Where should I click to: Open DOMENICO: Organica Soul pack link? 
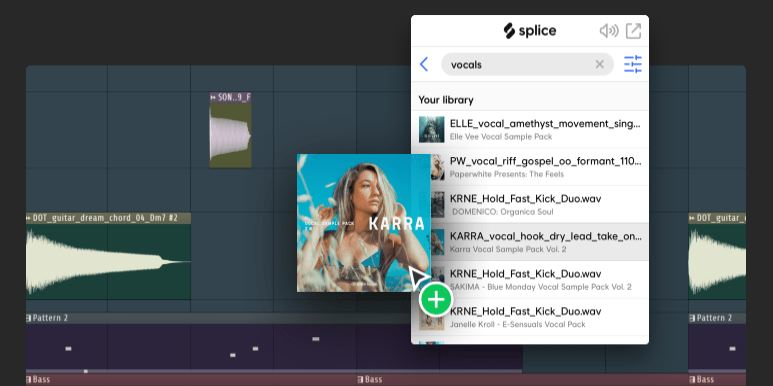pyautogui.click(x=502, y=212)
